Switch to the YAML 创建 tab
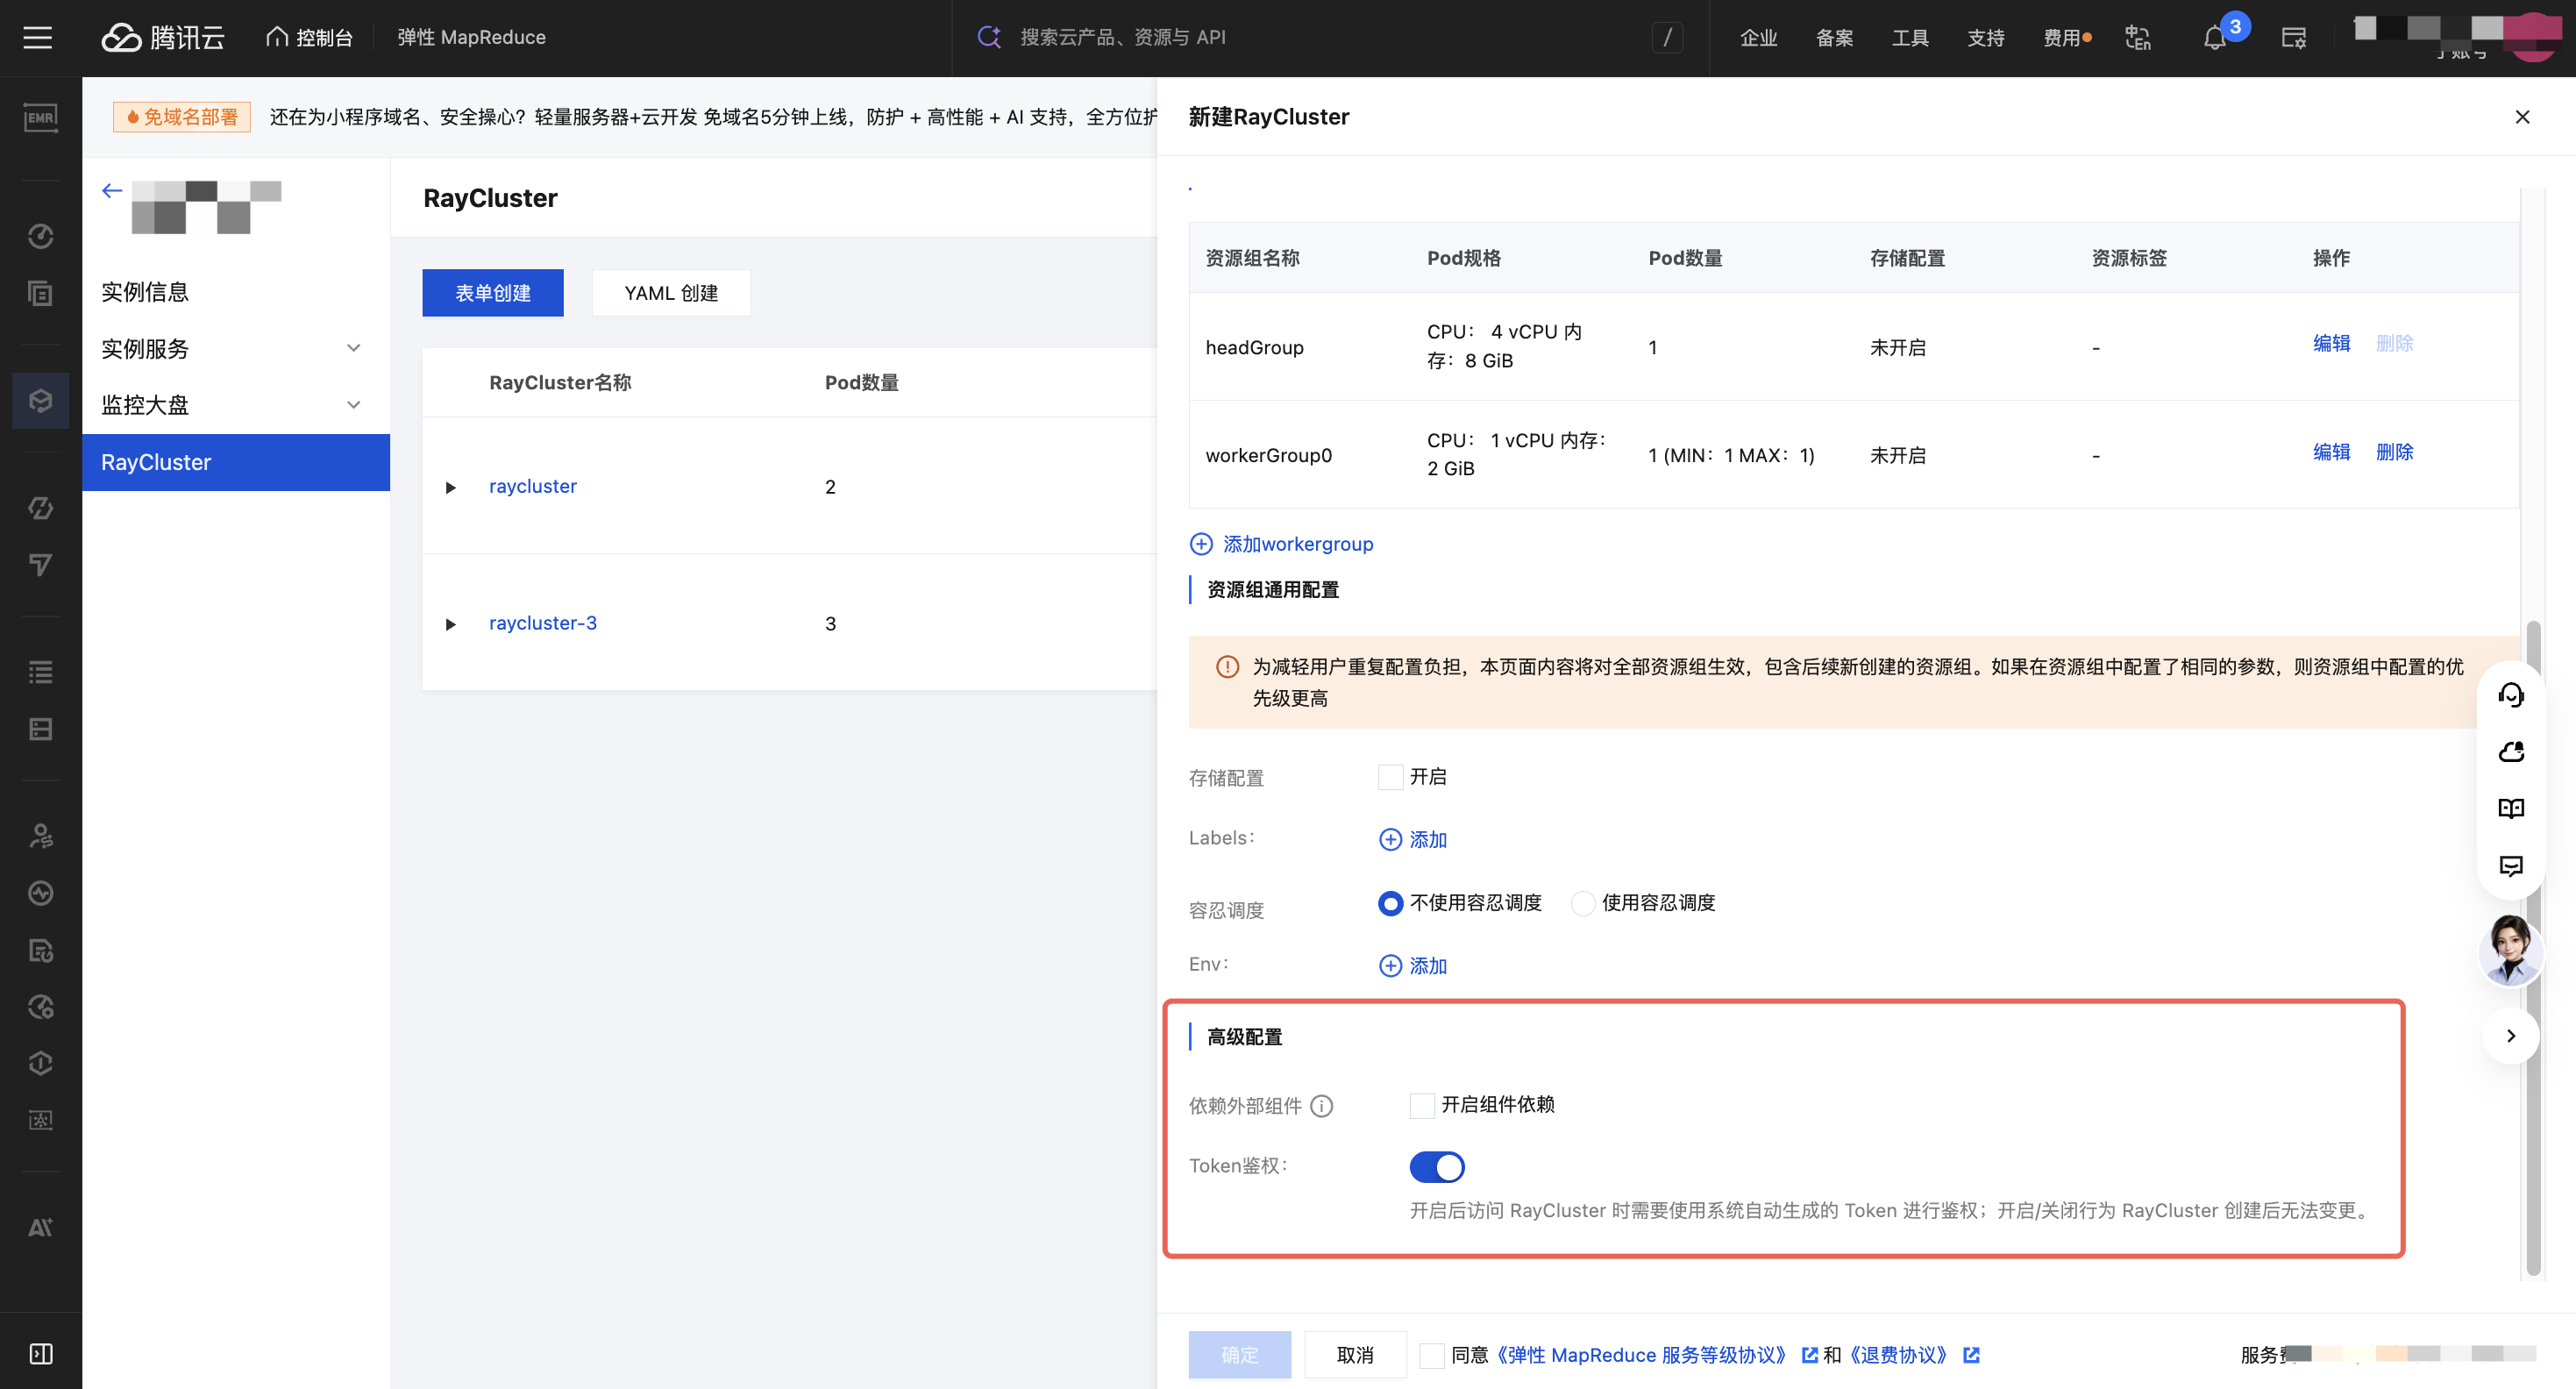The width and height of the screenshot is (2576, 1389). point(671,293)
